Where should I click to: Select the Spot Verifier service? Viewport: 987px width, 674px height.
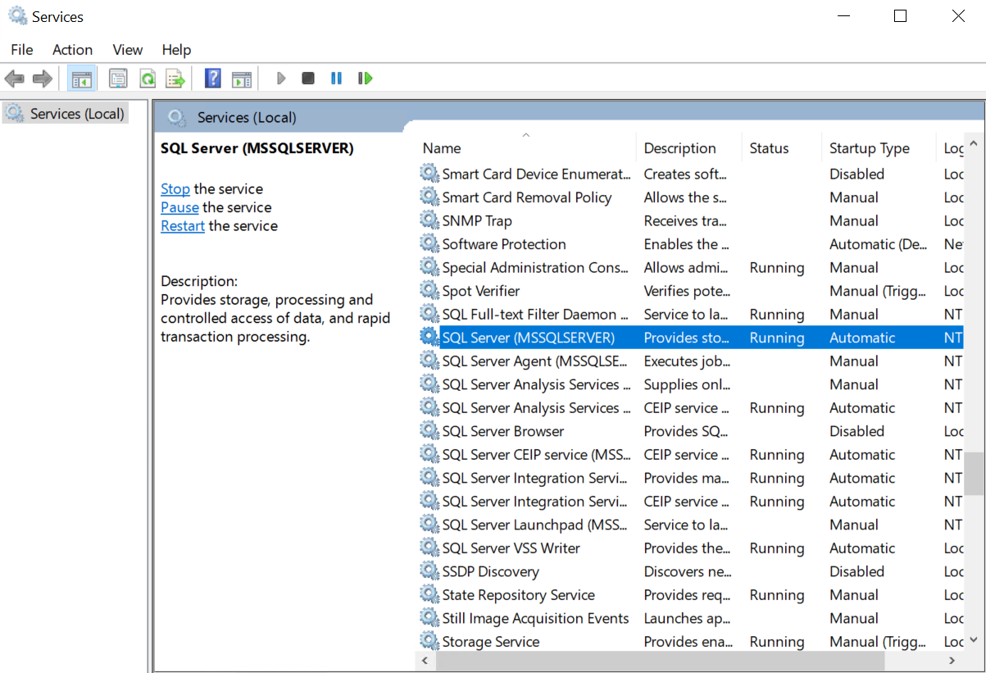[691, 291]
